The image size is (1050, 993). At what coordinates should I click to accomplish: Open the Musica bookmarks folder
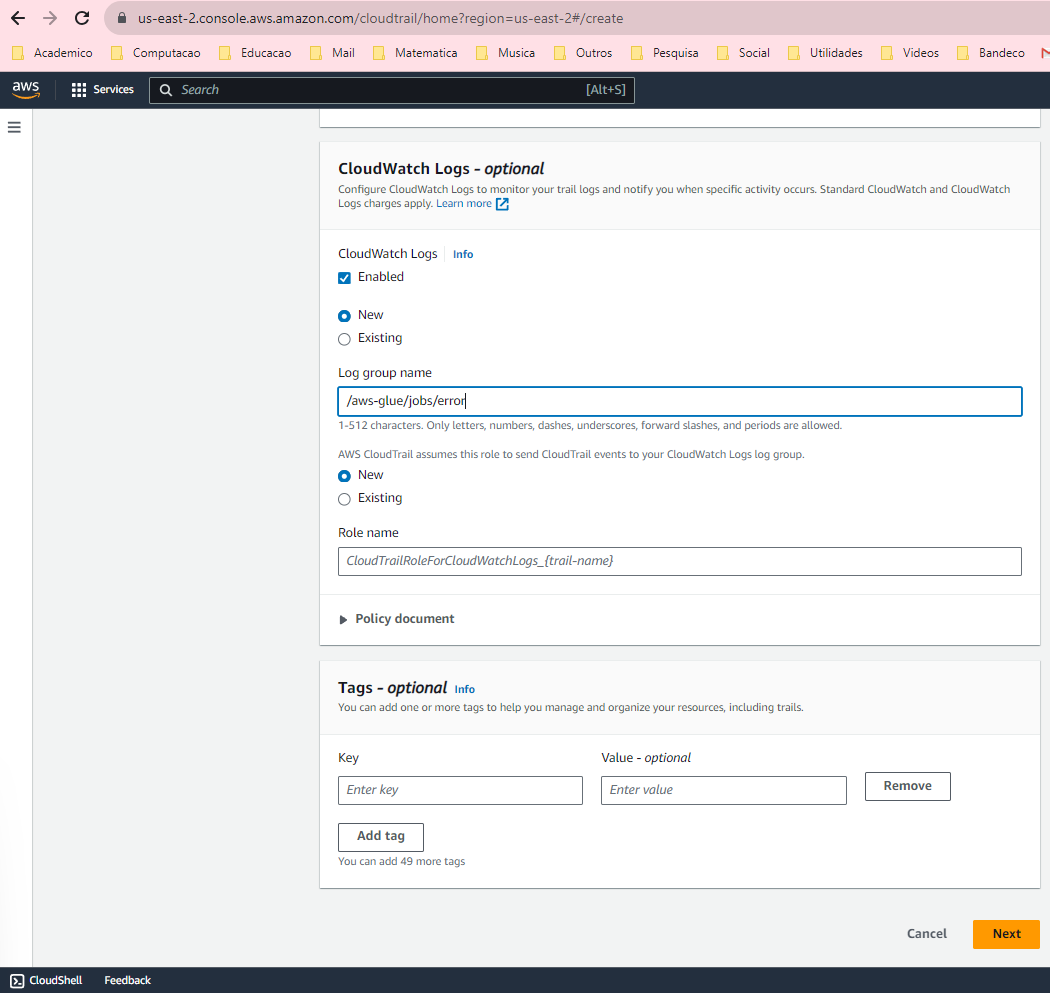[x=505, y=53]
